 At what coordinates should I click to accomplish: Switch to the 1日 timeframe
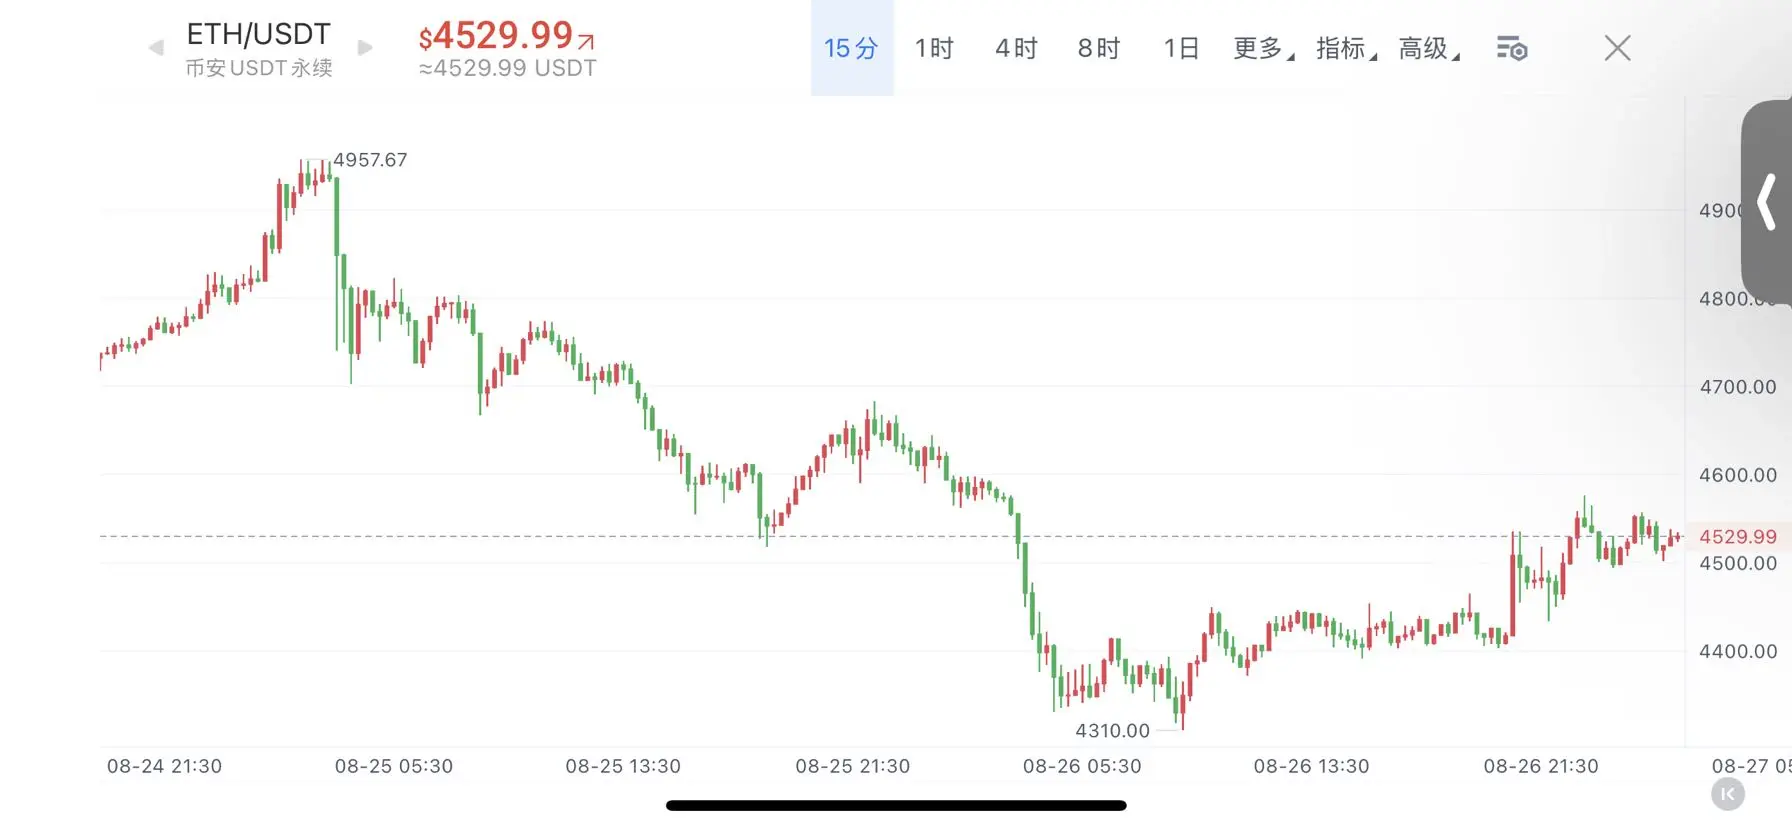pyautogui.click(x=1181, y=48)
